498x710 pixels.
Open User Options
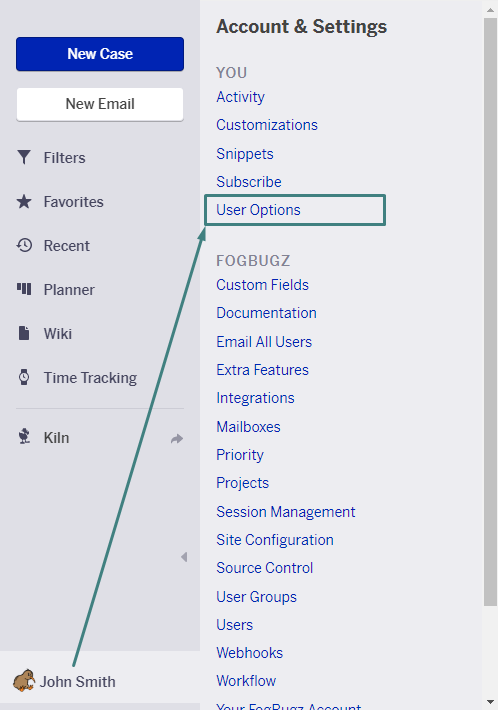[259, 210]
